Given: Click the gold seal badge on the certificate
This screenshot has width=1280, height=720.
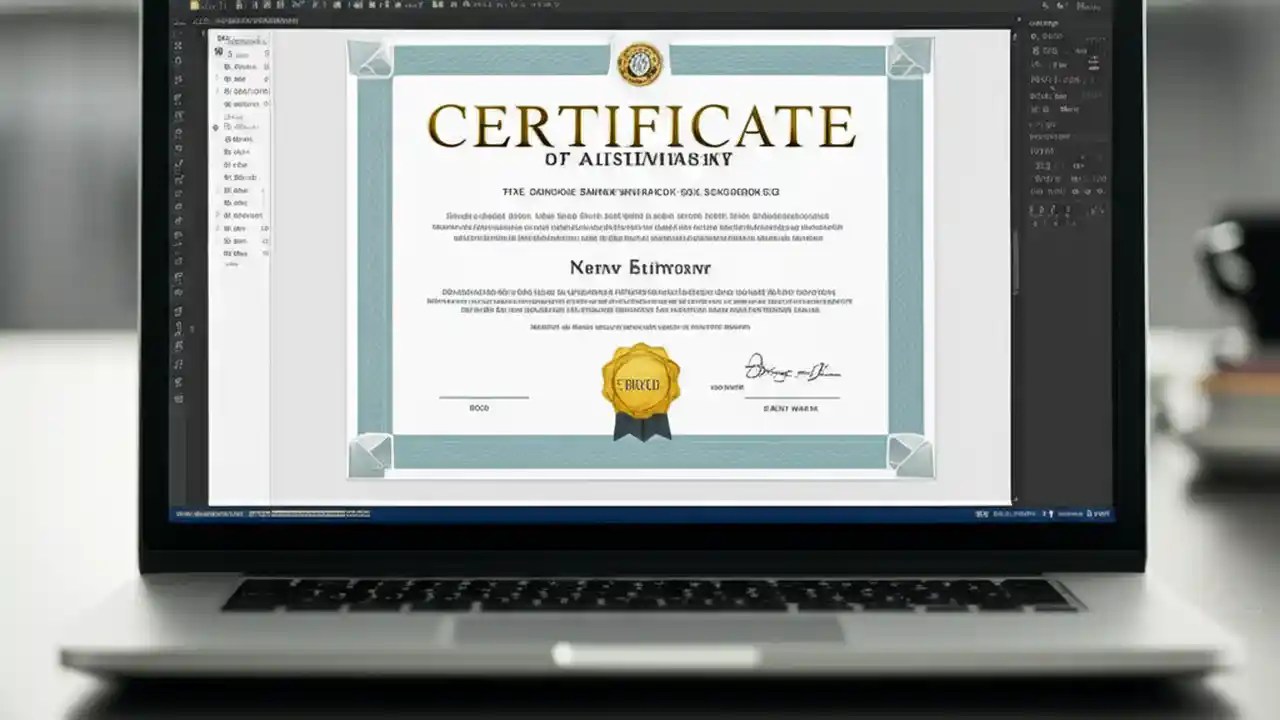Looking at the screenshot, I should coord(640,382).
